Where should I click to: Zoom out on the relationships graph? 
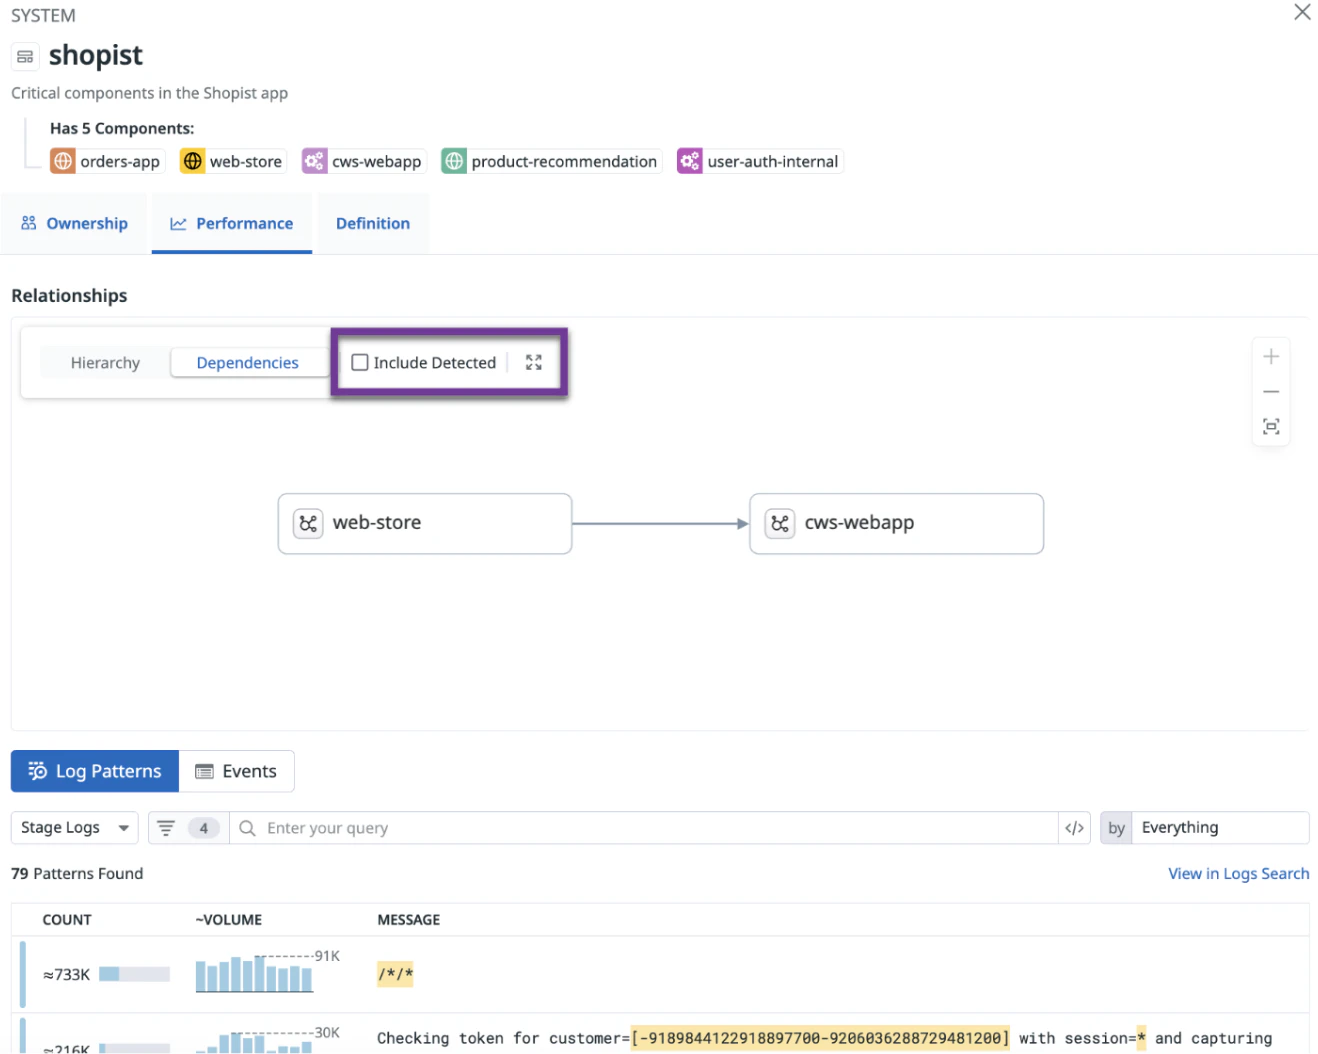[1271, 391]
